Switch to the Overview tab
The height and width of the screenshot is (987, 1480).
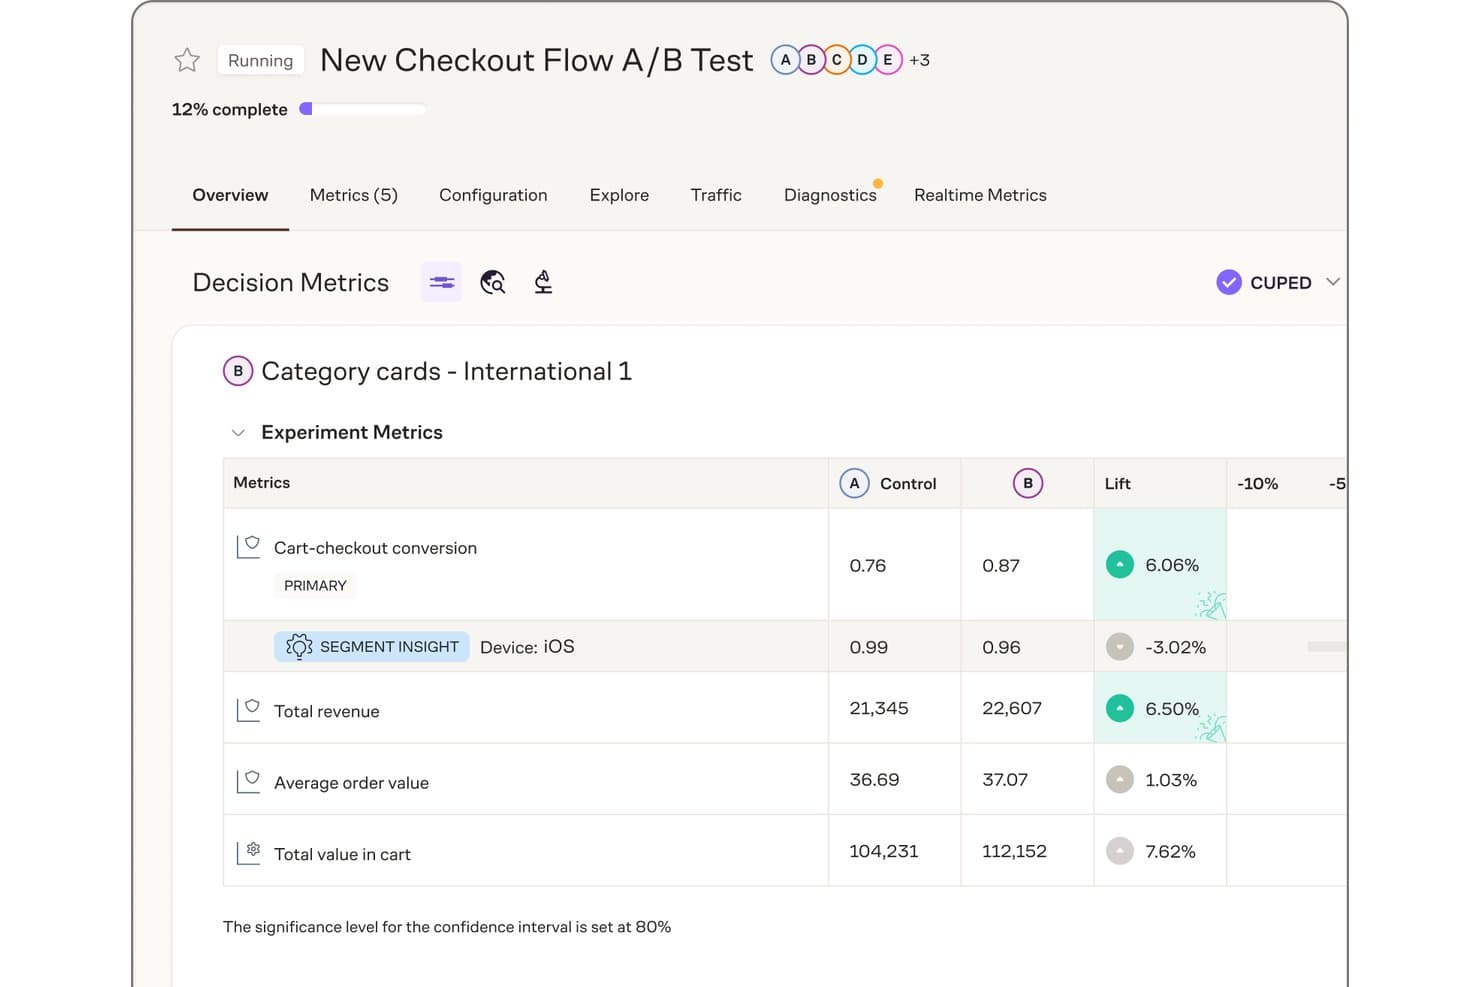(230, 195)
